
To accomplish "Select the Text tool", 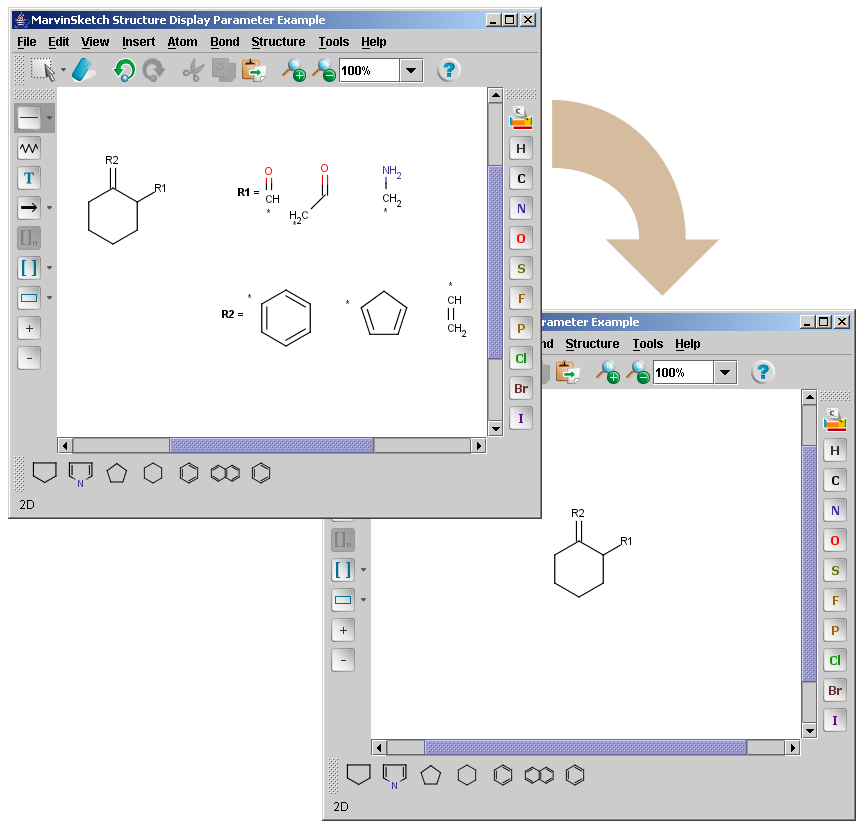I will (29, 178).
